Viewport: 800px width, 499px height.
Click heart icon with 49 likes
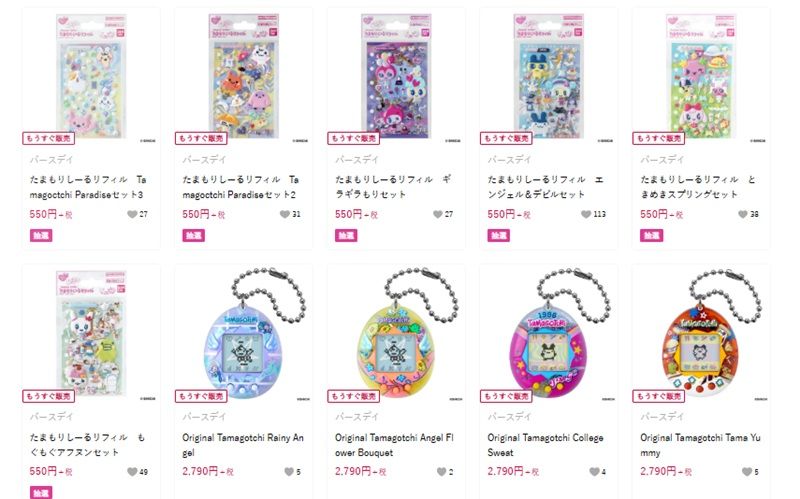point(132,472)
